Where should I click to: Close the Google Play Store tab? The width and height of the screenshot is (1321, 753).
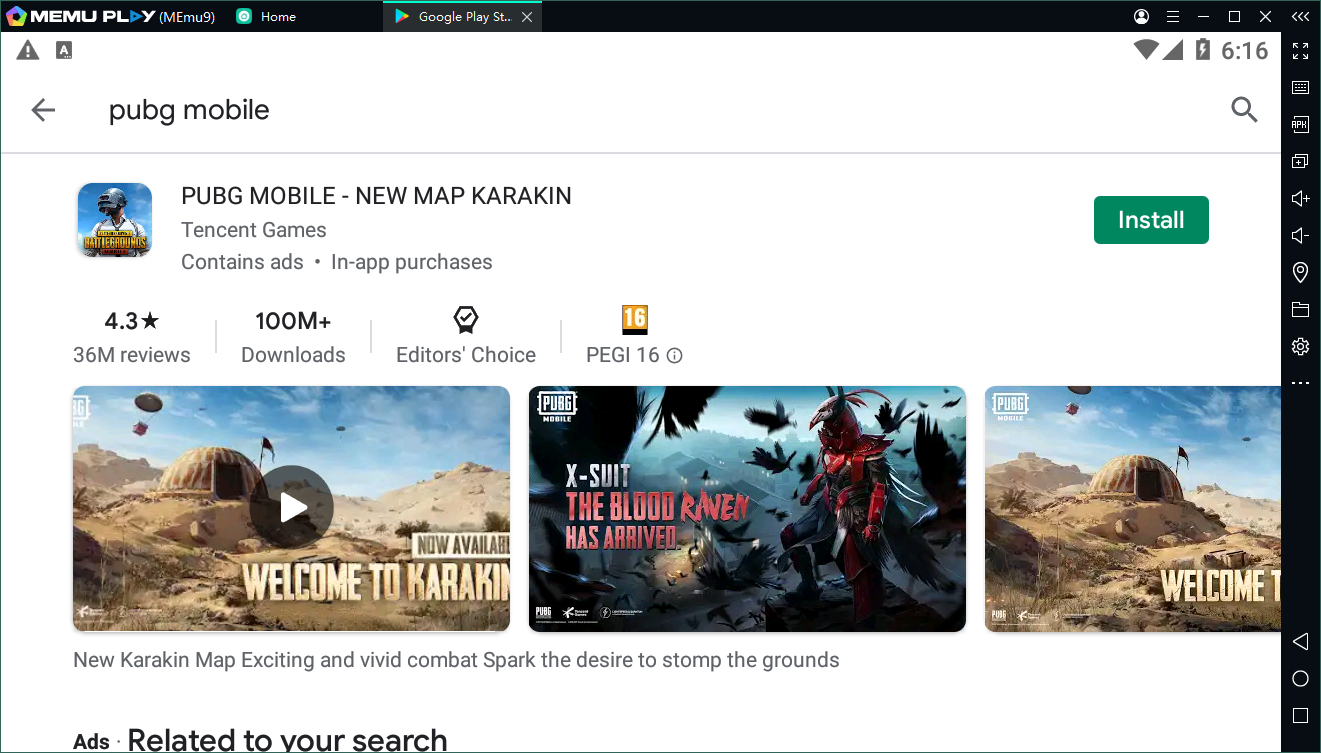point(528,17)
